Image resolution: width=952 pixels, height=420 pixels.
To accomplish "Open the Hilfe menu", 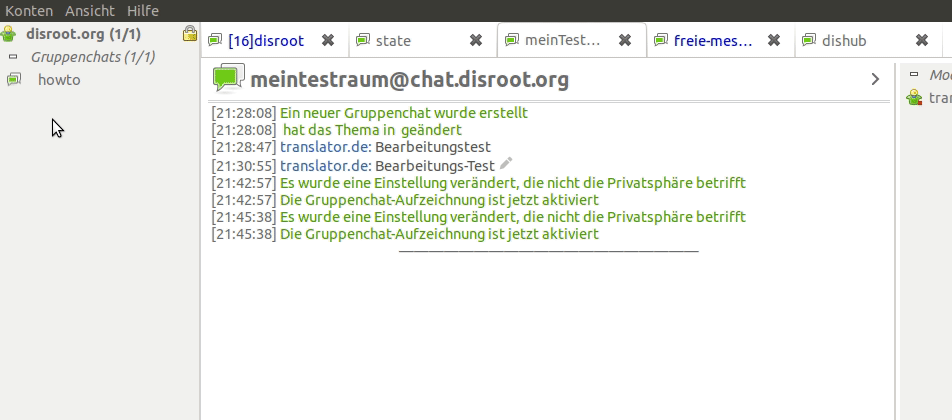I will (x=143, y=10).
